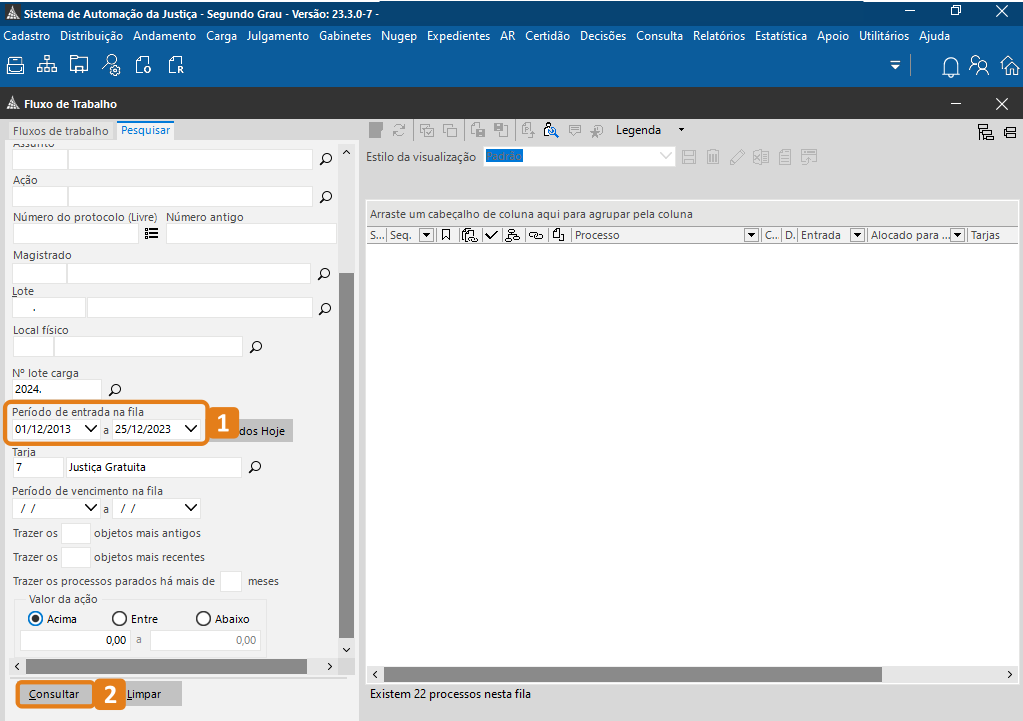Click the chain link column header icon
1023x721 pixels.
pyautogui.click(x=536, y=235)
